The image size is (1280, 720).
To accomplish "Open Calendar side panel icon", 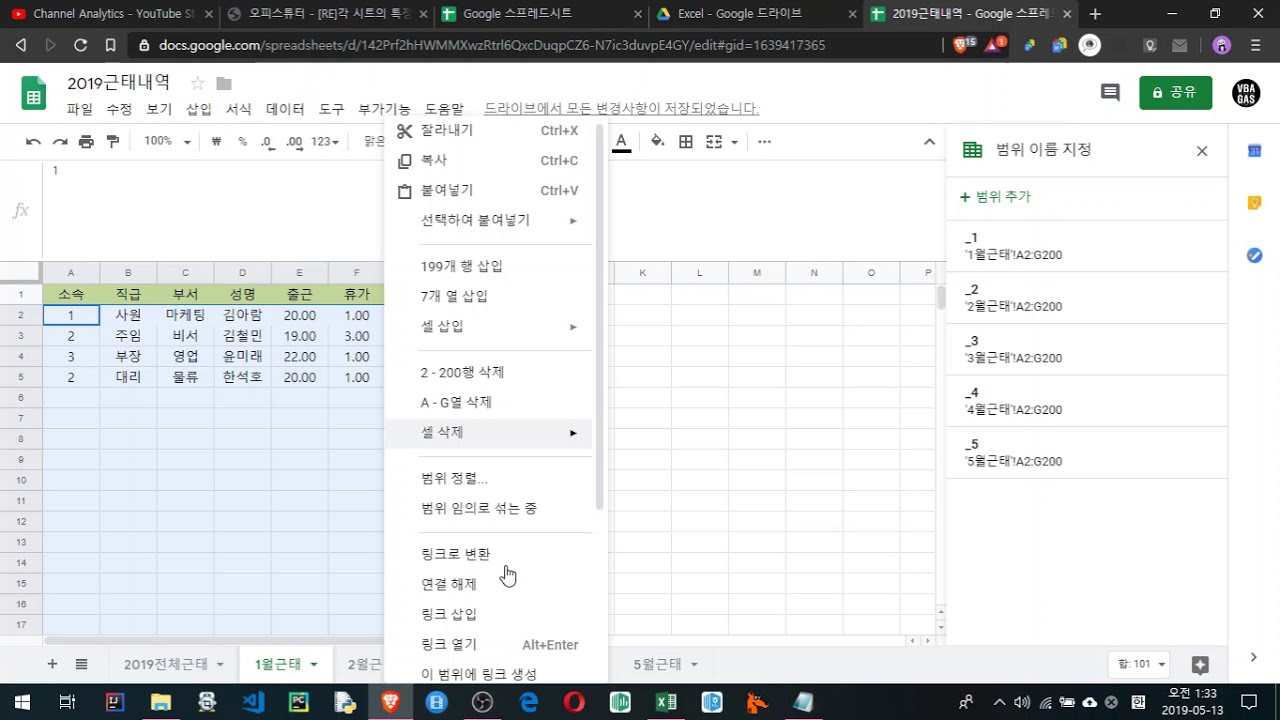I will coord(1254,151).
